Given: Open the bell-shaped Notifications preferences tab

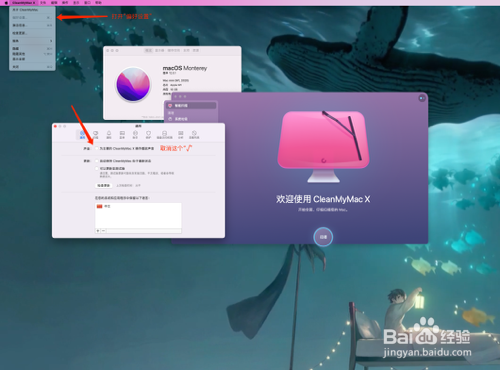Looking at the screenshot, I should pos(109,134).
